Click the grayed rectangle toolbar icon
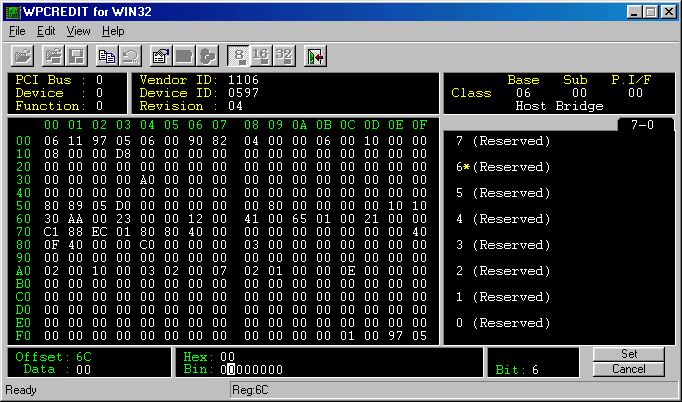Image resolution: width=682 pixels, height=402 pixels. pyautogui.click(x=184, y=56)
